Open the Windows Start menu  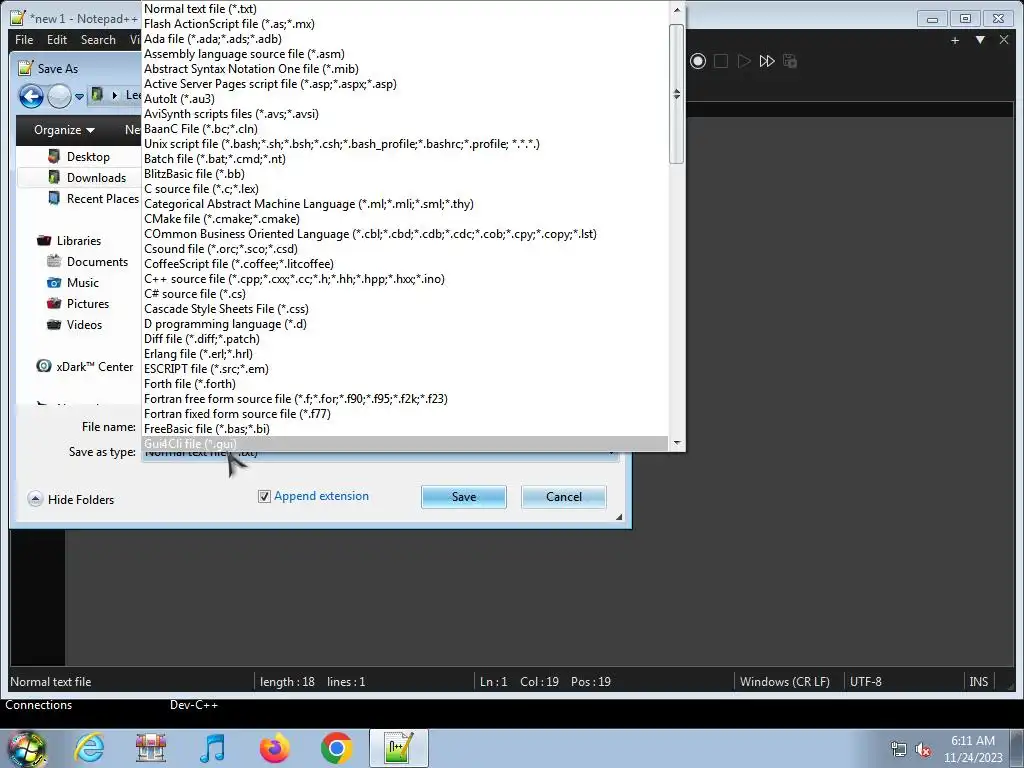pyautogui.click(x=26, y=748)
